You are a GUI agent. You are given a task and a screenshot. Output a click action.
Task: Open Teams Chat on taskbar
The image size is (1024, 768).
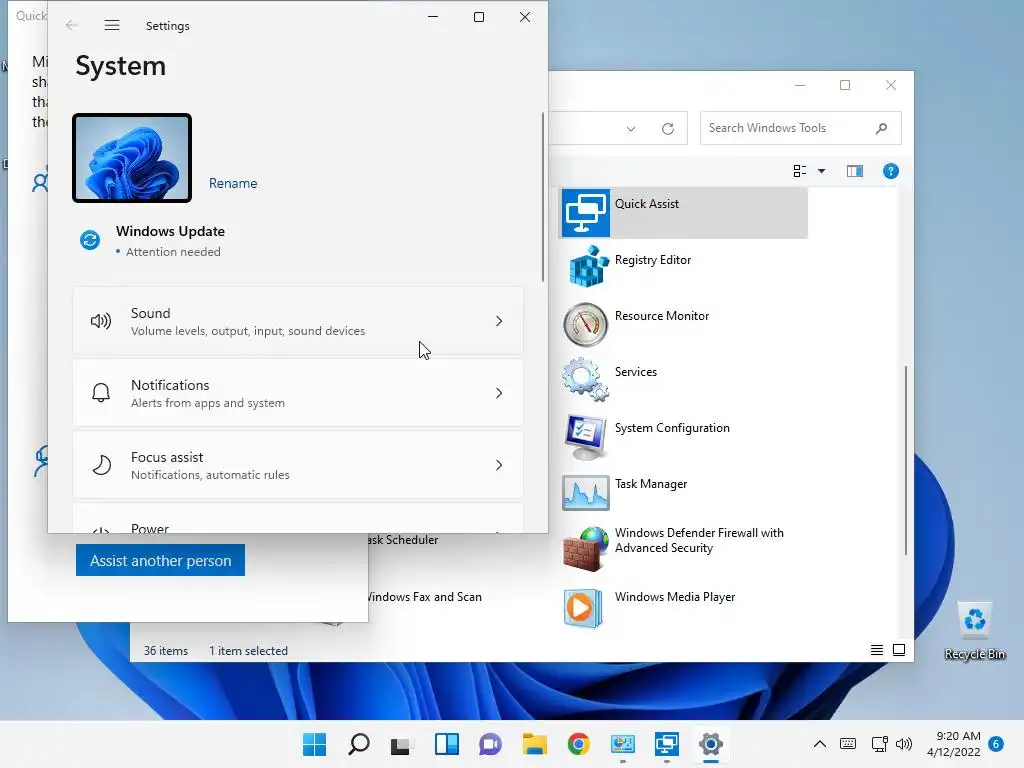pyautogui.click(x=490, y=744)
